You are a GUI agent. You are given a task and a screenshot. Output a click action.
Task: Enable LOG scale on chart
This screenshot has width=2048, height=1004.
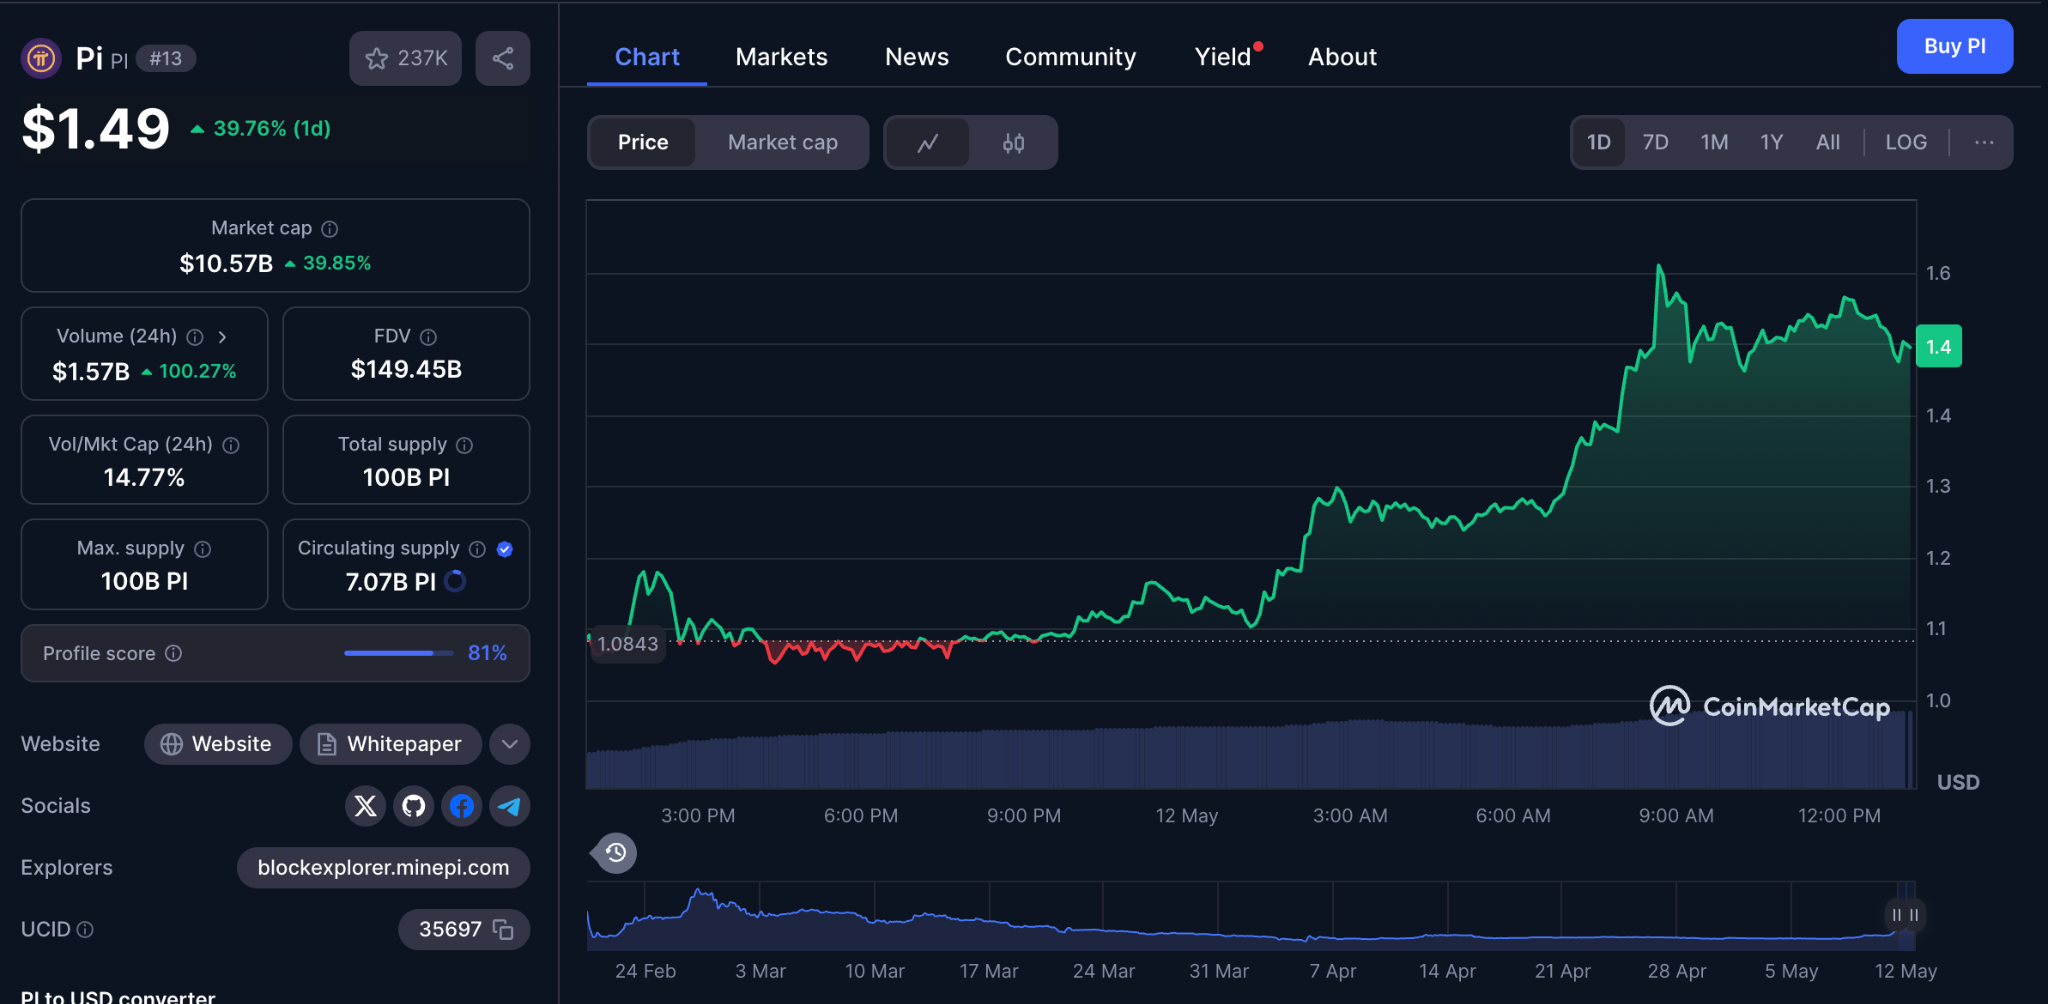[x=1905, y=143]
